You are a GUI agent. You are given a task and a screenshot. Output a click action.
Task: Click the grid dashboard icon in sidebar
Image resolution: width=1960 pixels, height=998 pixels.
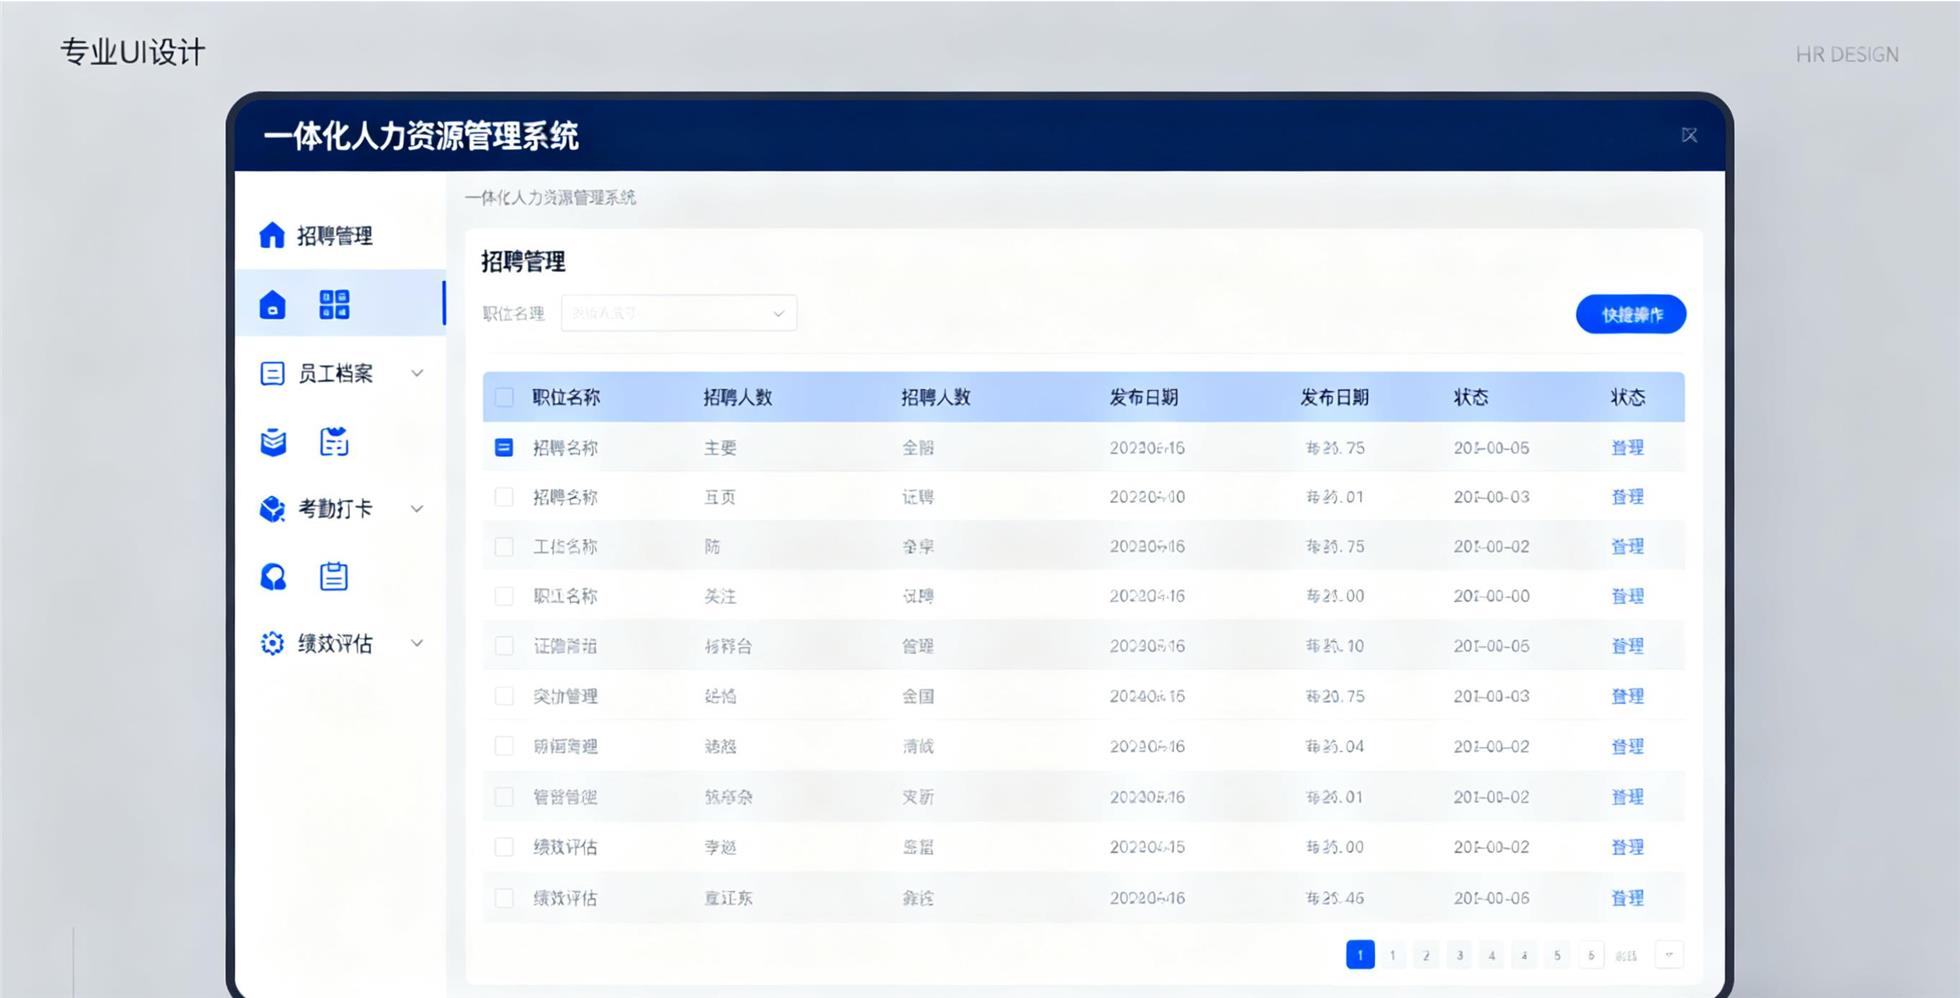pyautogui.click(x=333, y=304)
